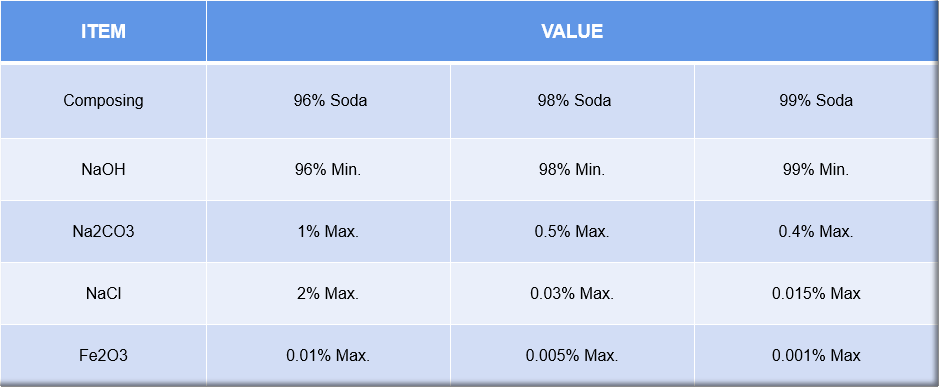939x388 pixels.
Task: Click the NaOH row label
Action: tap(103, 169)
